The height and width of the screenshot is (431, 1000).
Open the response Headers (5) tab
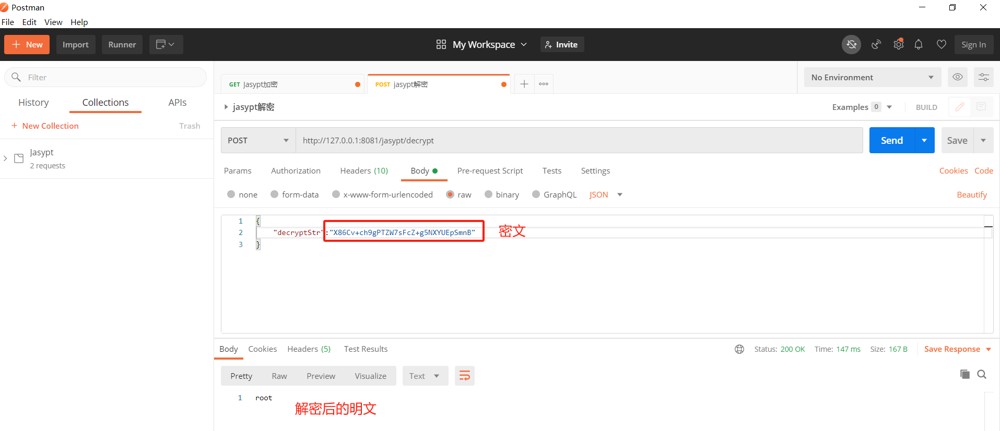tap(309, 349)
